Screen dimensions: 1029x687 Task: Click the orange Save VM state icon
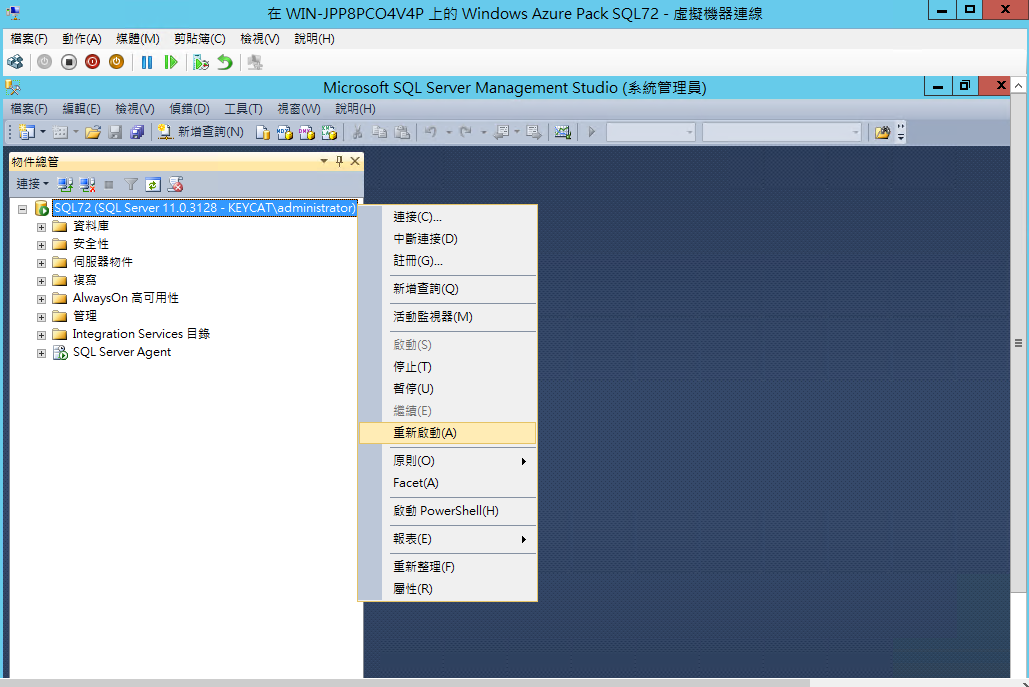tap(116, 62)
